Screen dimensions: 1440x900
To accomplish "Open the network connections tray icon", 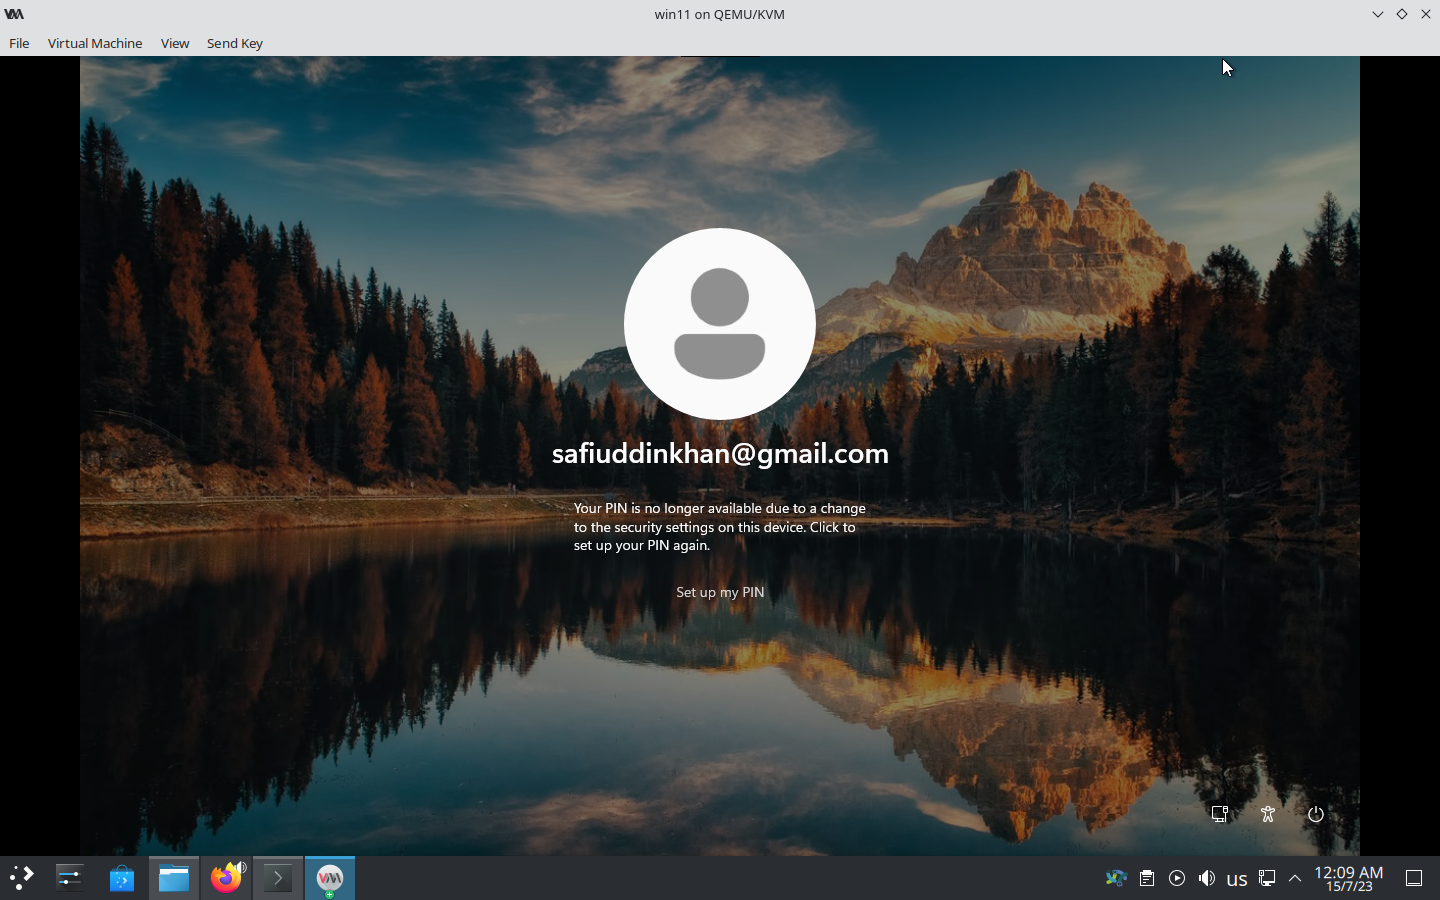I will (1267, 878).
